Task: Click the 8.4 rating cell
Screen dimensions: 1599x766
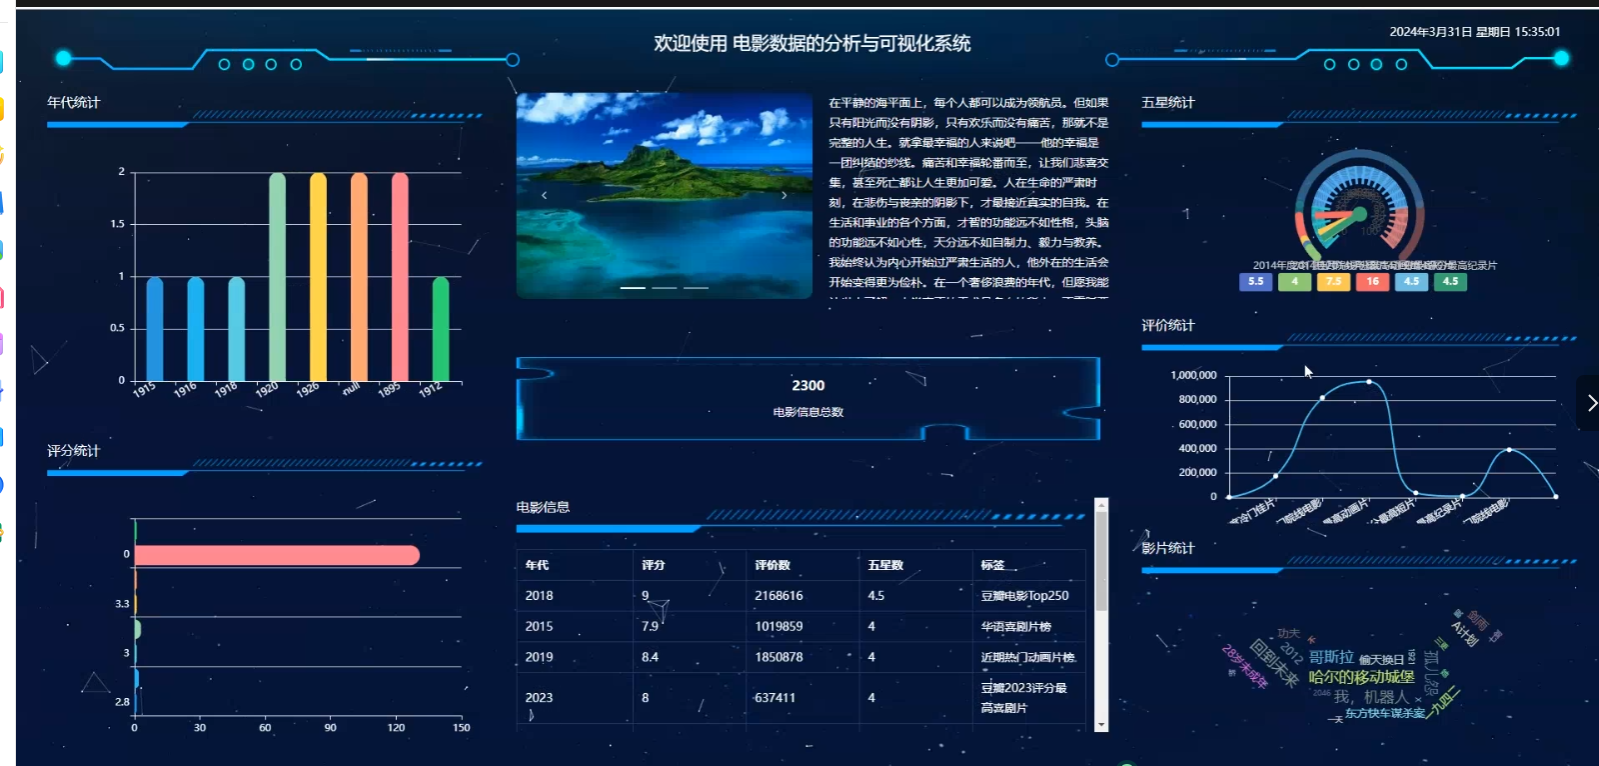Action: [x=650, y=657]
